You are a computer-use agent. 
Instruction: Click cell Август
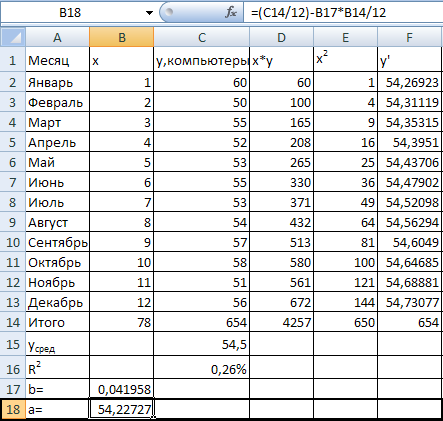click(x=57, y=222)
